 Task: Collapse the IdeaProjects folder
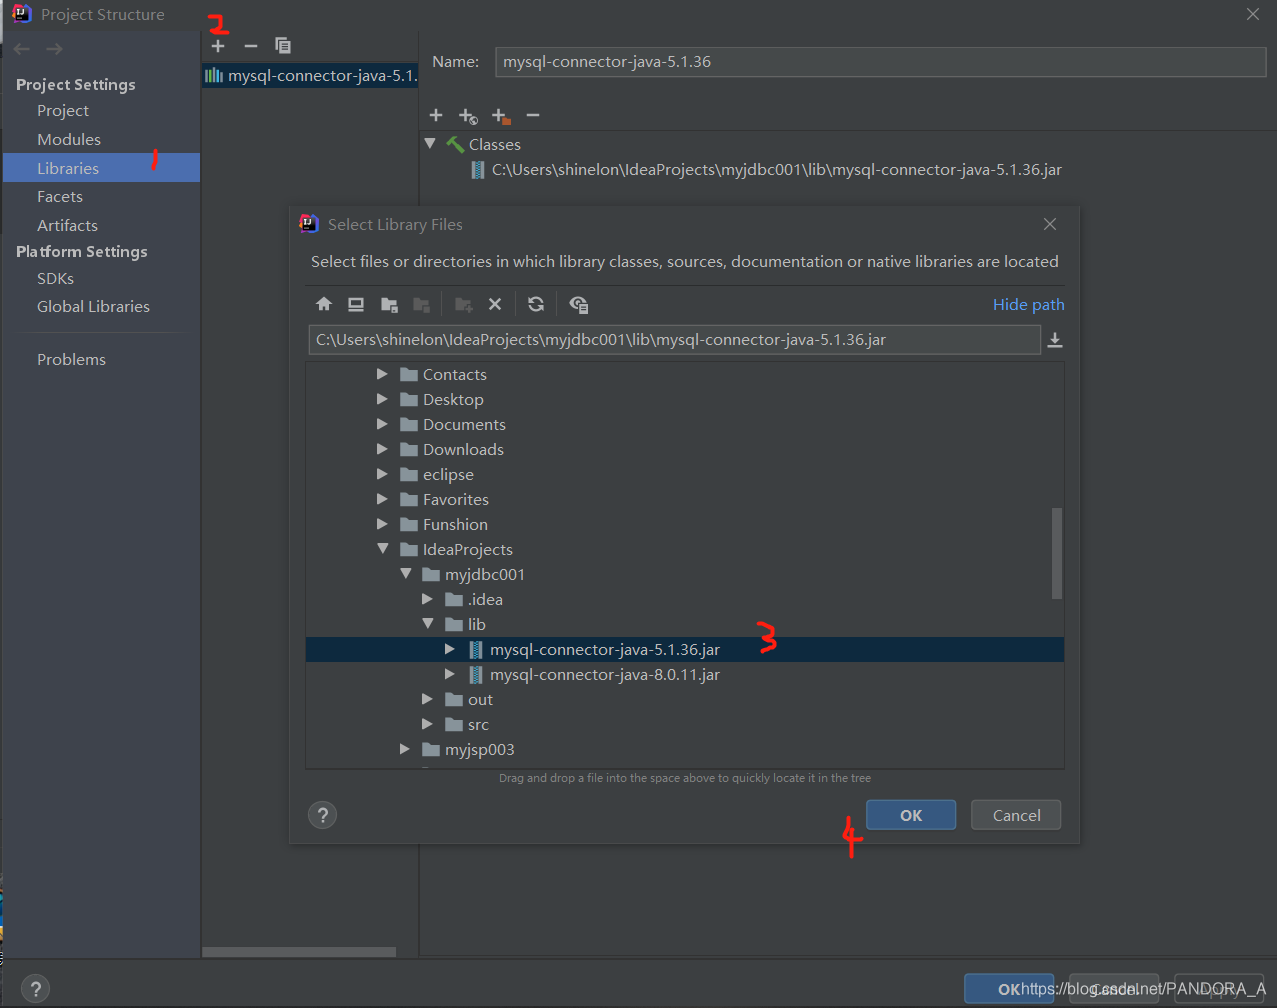tap(382, 549)
